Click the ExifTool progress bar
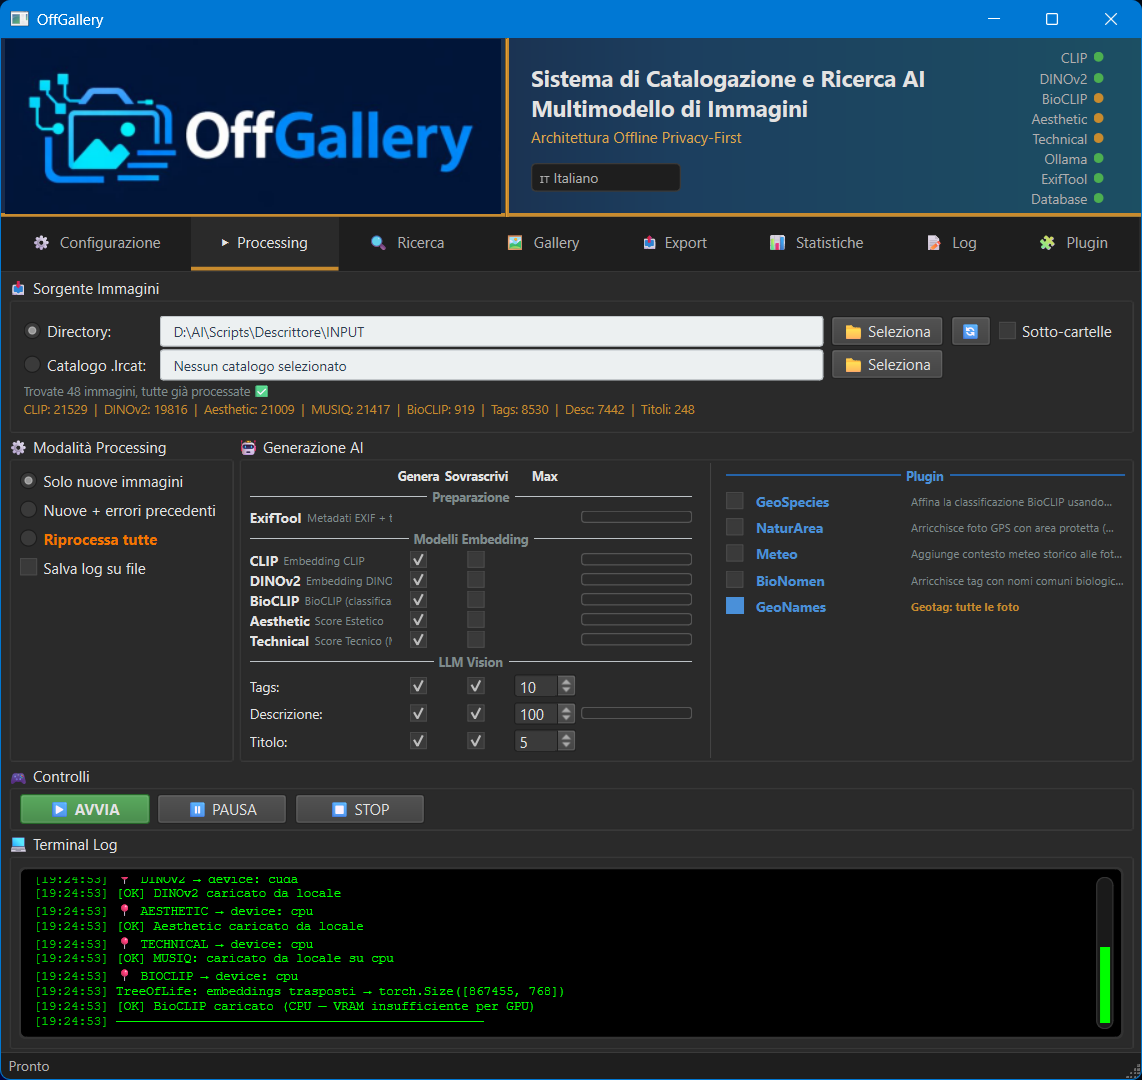Image resolution: width=1142 pixels, height=1080 pixels. click(637, 517)
